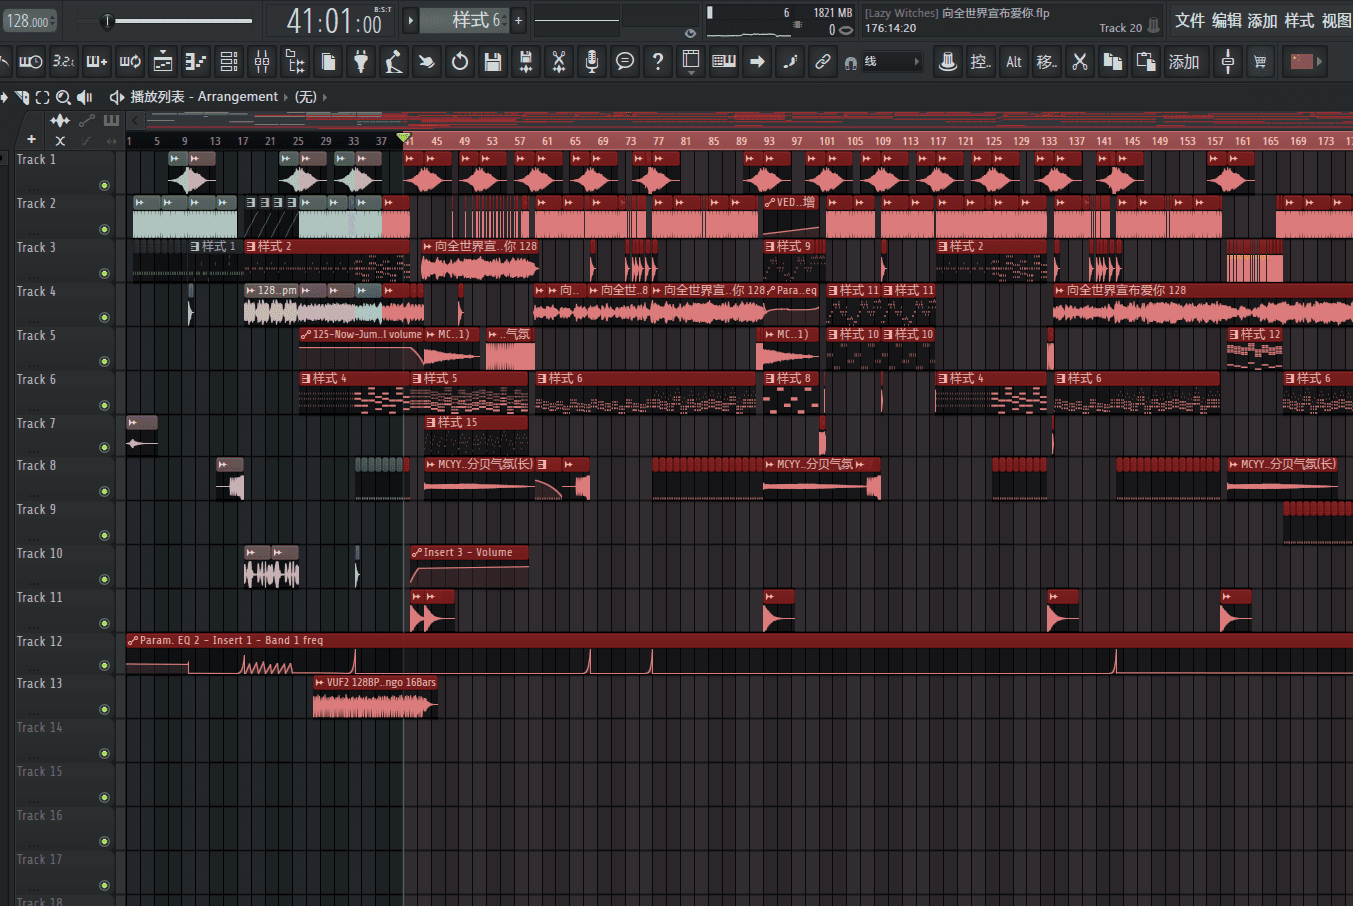Viewport: 1353px width, 906px height.
Task: Click the save project floppy icon
Action: [492, 62]
